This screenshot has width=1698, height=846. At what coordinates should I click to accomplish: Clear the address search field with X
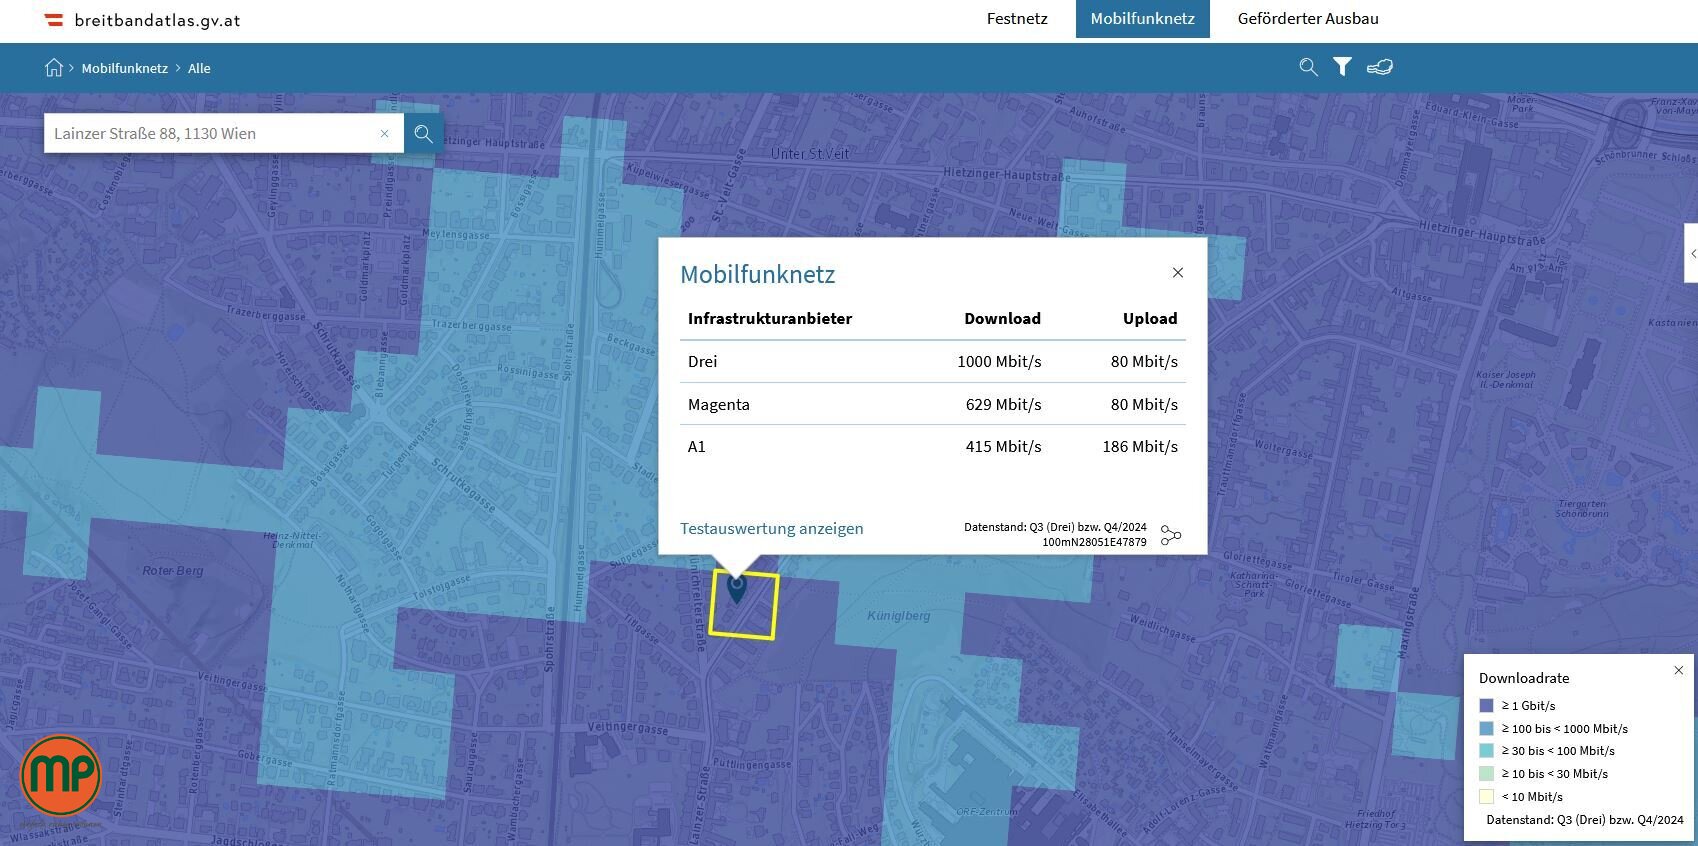tap(384, 133)
